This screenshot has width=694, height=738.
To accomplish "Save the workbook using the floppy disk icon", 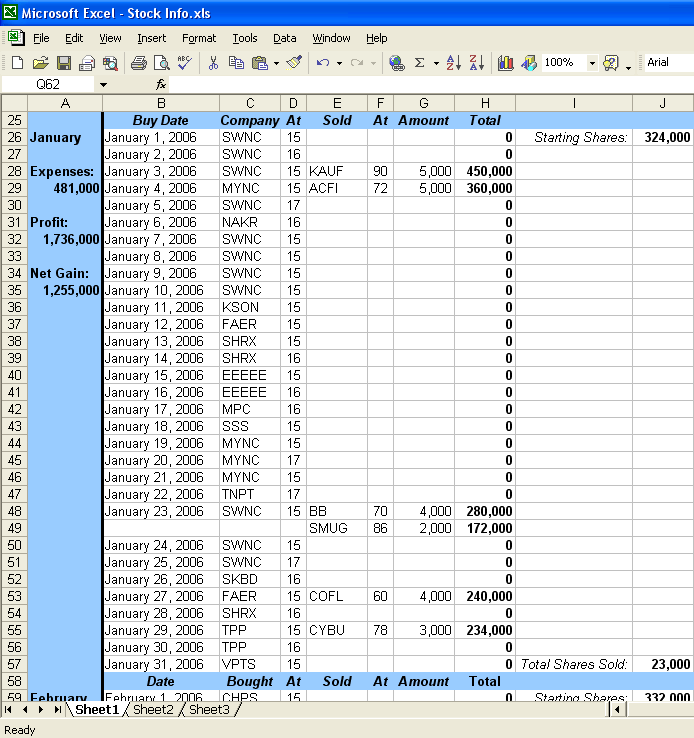I will coord(64,63).
